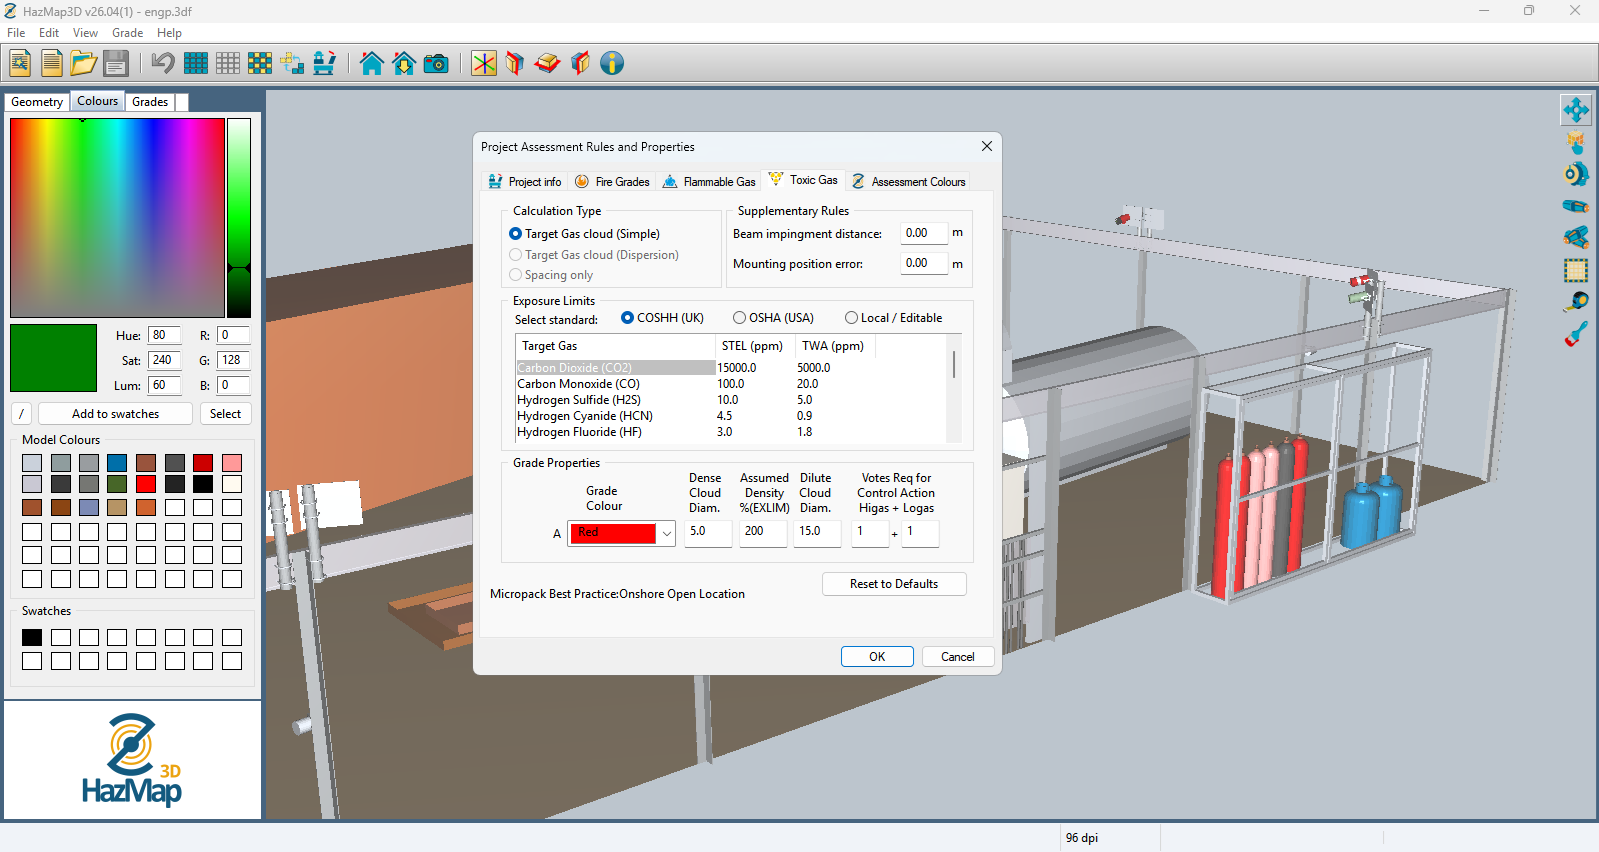Viewport: 1599px width, 852px height.
Task: Click the Dense Cloud Diam. field
Action: (708, 533)
